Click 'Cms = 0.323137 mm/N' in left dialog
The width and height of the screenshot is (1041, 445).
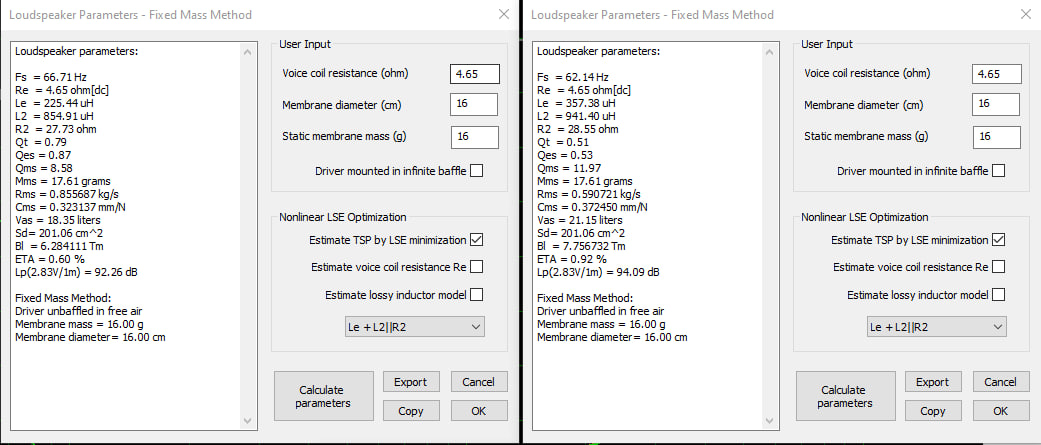[70, 207]
